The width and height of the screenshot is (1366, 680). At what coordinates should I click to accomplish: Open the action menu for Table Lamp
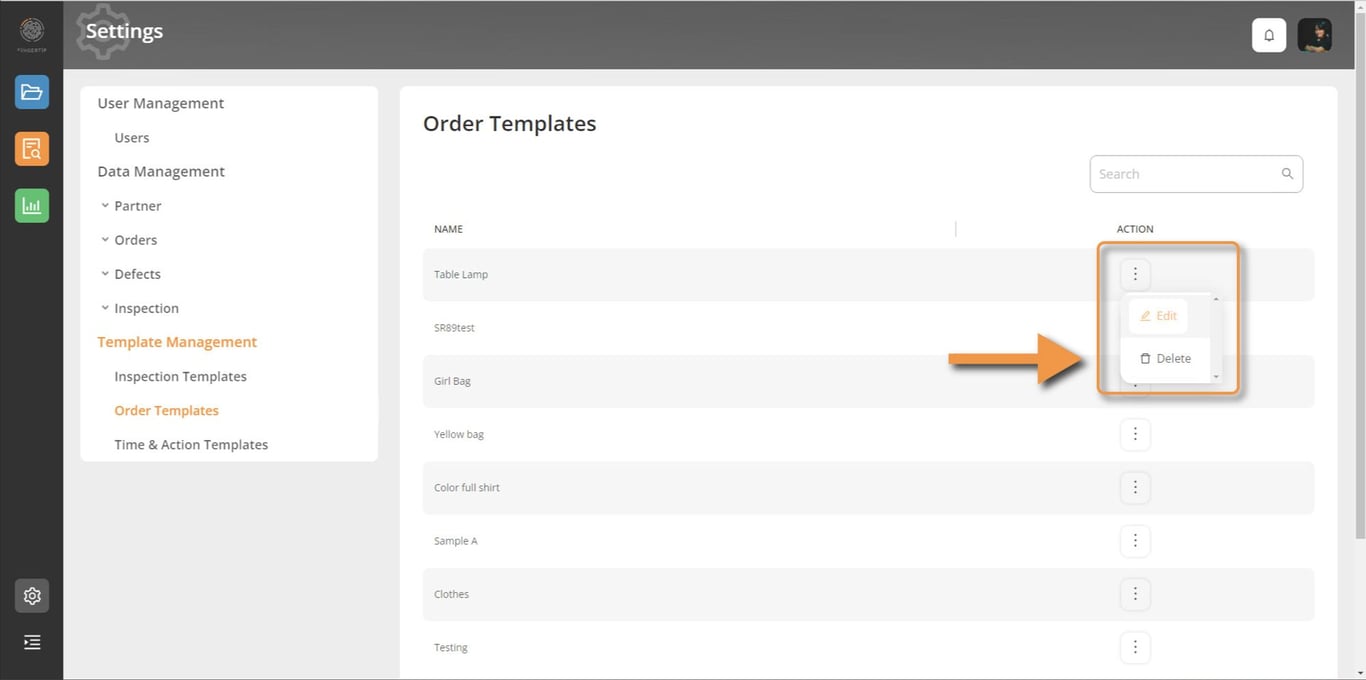[x=1135, y=274]
